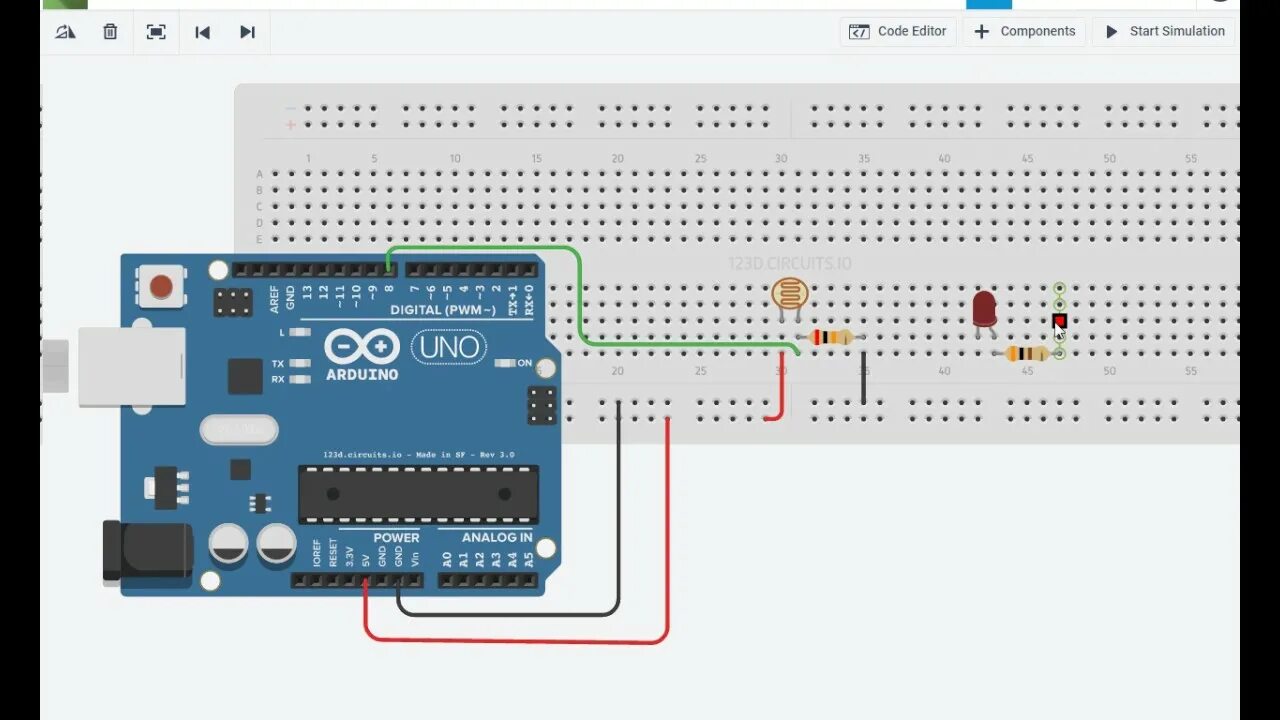Start the simulation
The height and width of the screenshot is (720, 1280).
pyautogui.click(x=1164, y=31)
